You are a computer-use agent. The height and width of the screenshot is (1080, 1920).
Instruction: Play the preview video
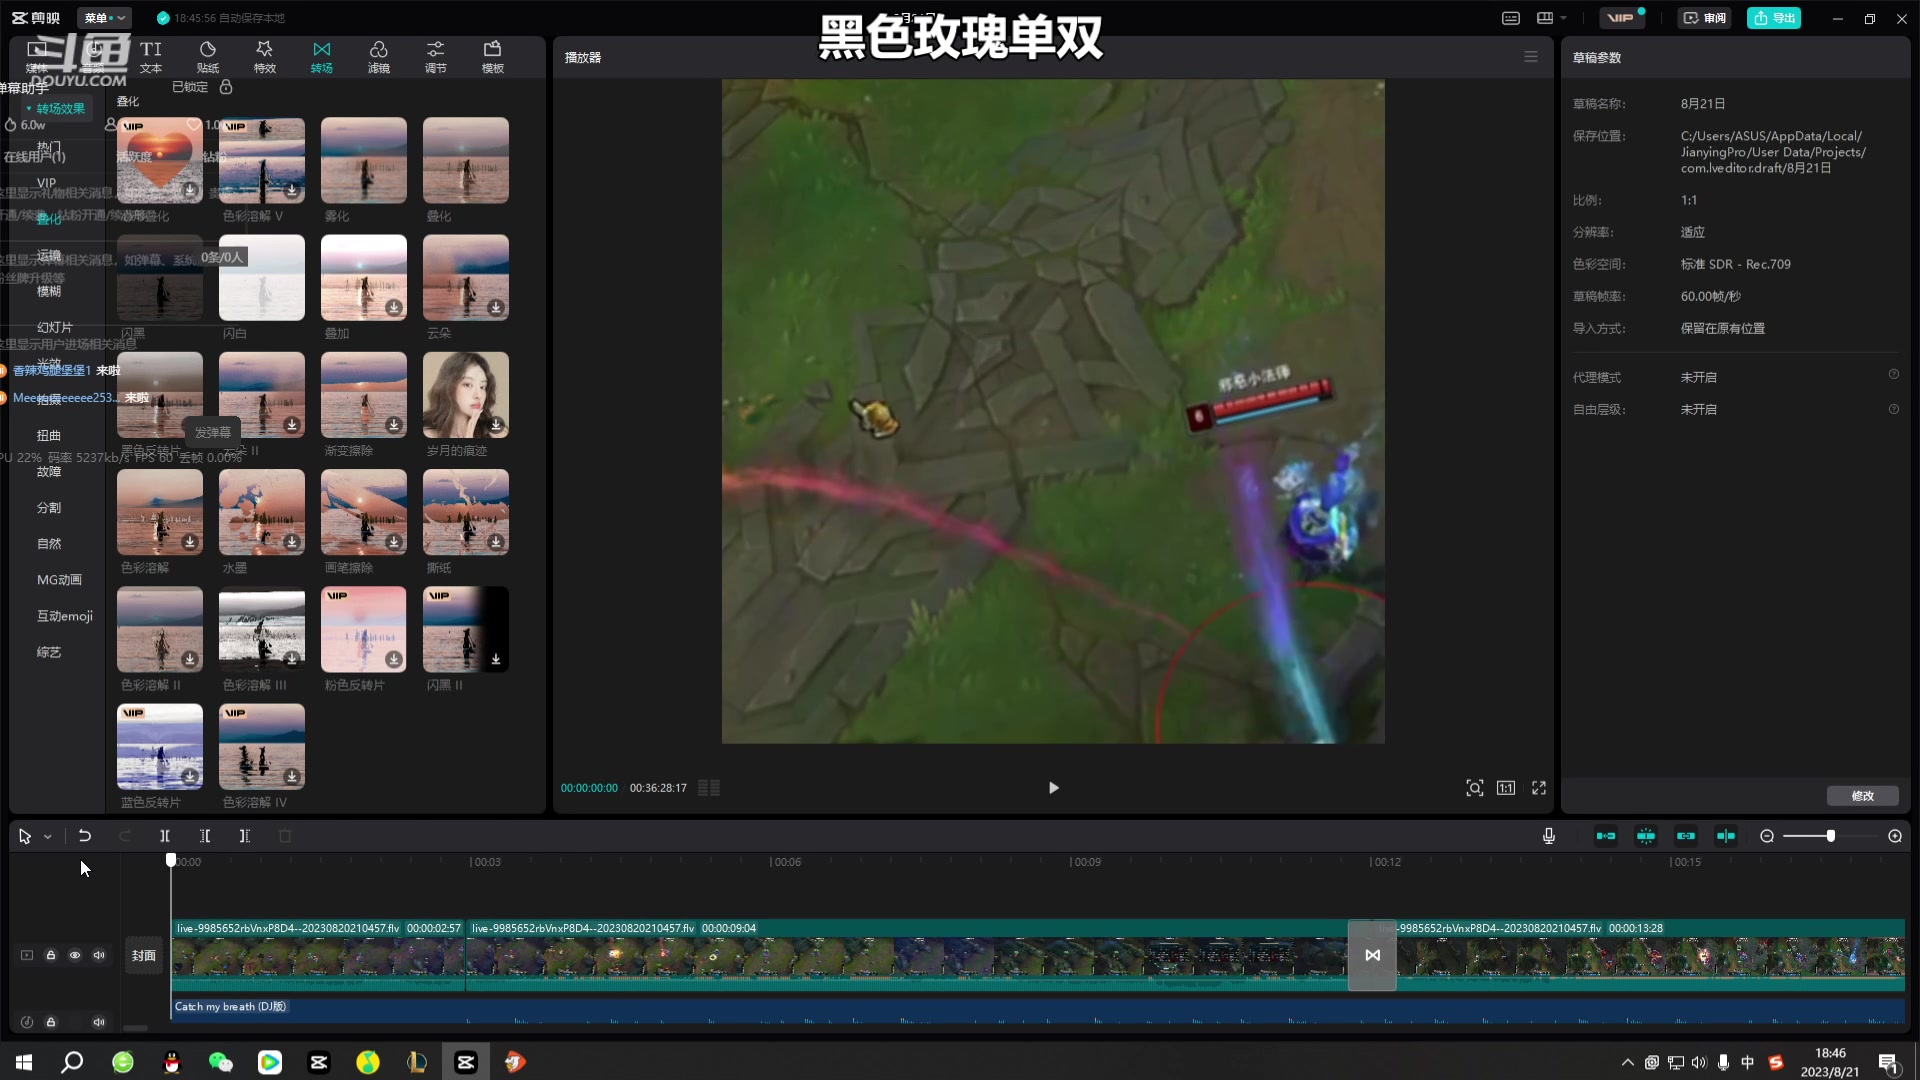1053,788
